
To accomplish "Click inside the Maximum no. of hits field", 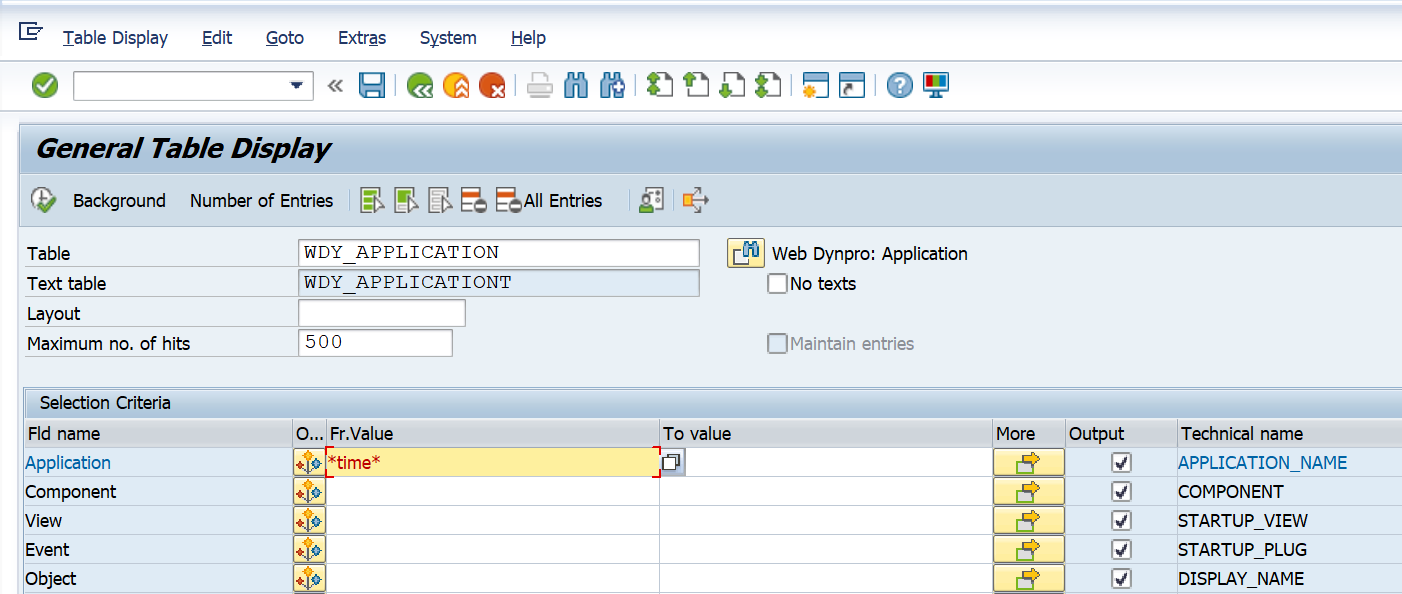I will (x=375, y=343).
